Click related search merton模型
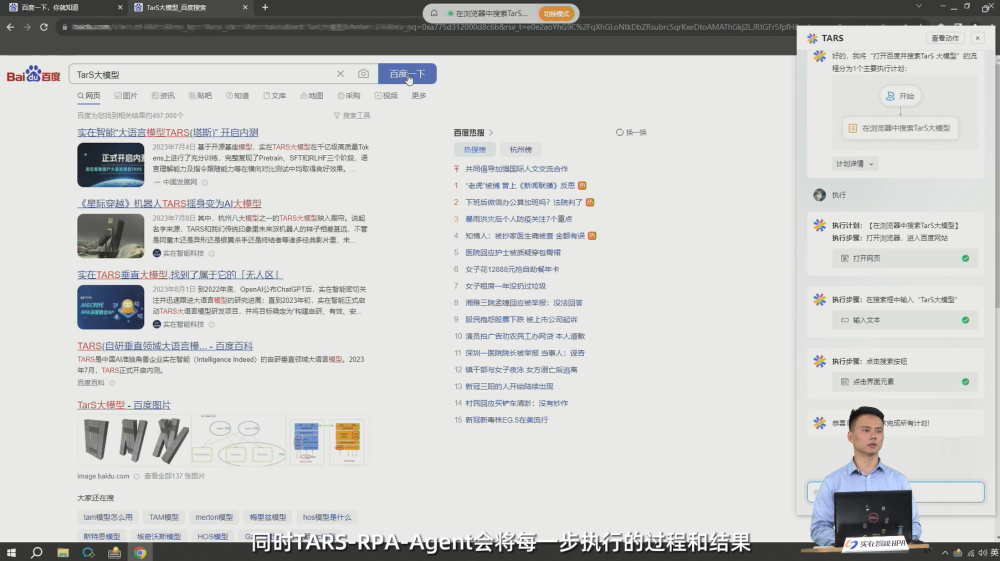Screen dimensions: 1000x561 click(x=214, y=517)
